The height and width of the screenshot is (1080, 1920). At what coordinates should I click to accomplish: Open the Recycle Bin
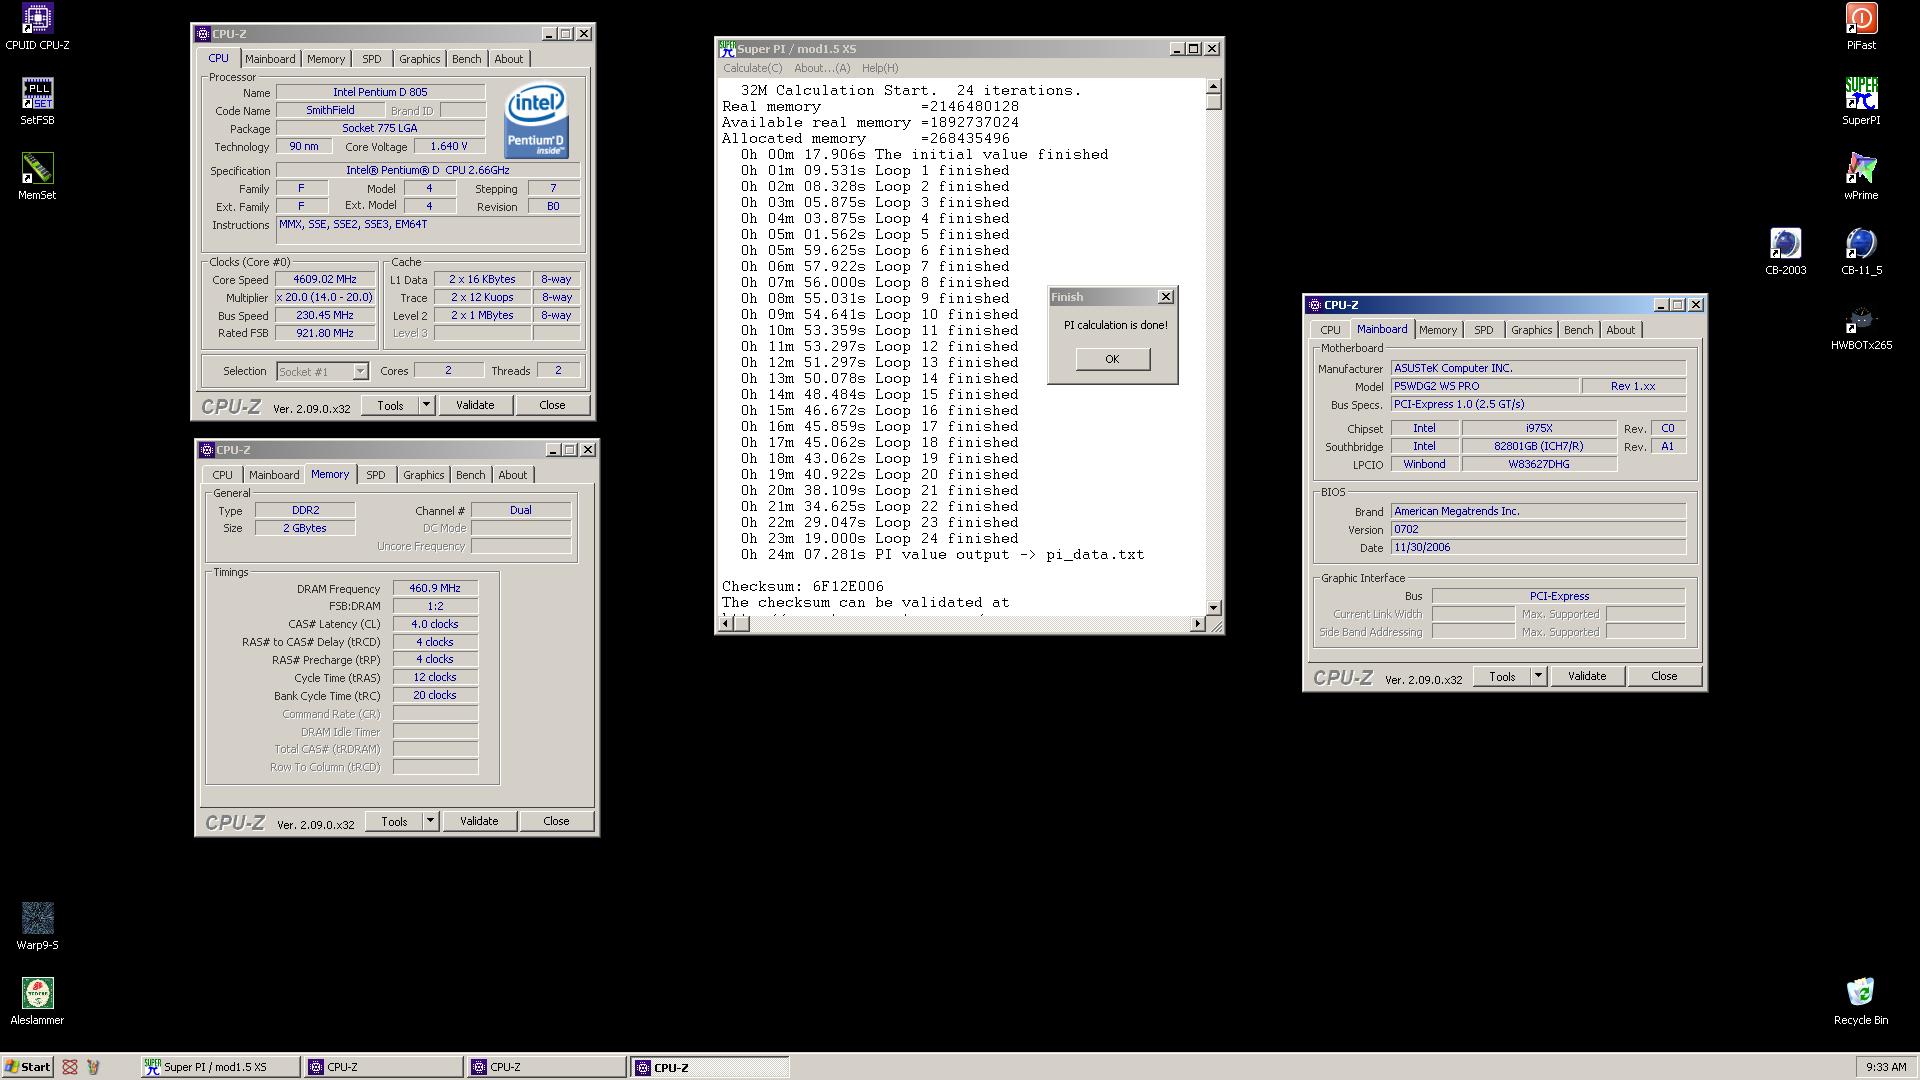click(x=1861, y=1002)
